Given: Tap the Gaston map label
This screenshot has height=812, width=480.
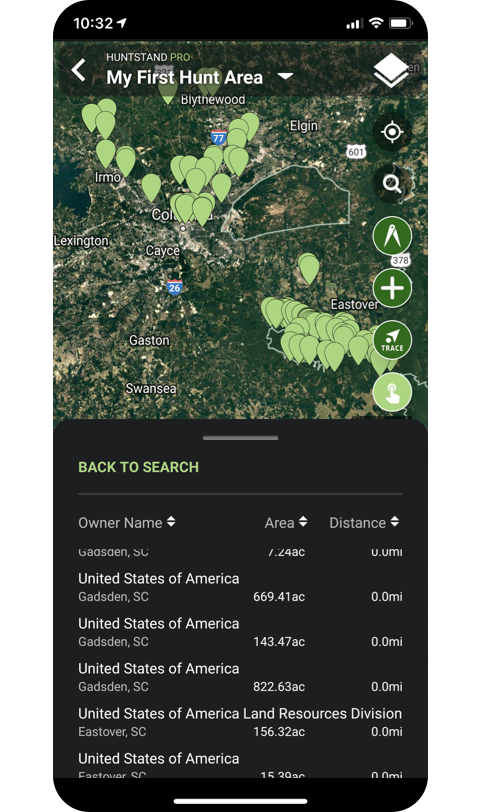Looking at the screenshot, I should pyautogui.click(x=149, y=340).
